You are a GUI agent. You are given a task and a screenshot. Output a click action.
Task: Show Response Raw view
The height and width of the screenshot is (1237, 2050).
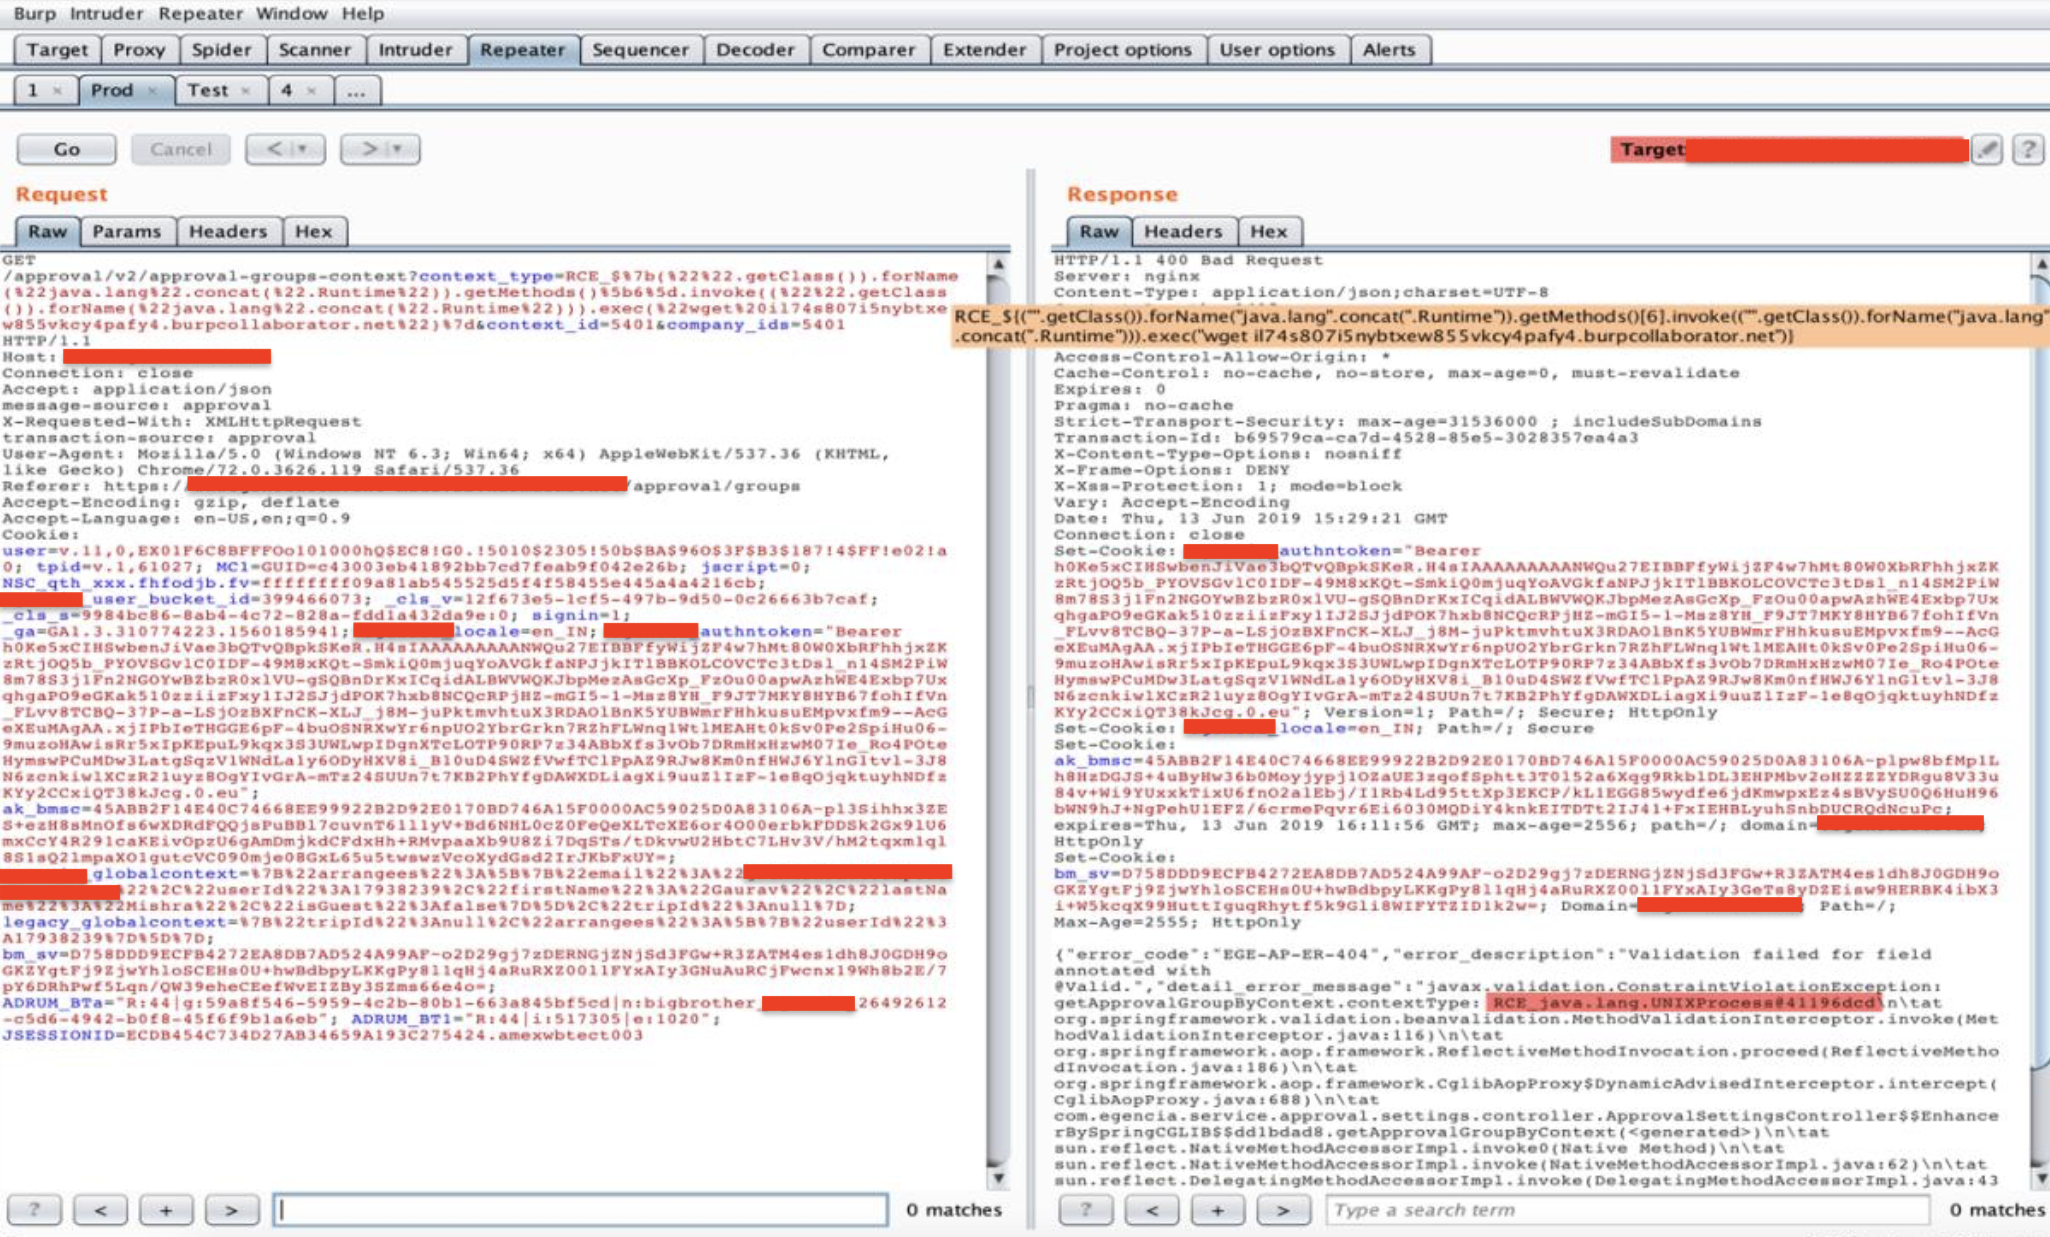1099,231
